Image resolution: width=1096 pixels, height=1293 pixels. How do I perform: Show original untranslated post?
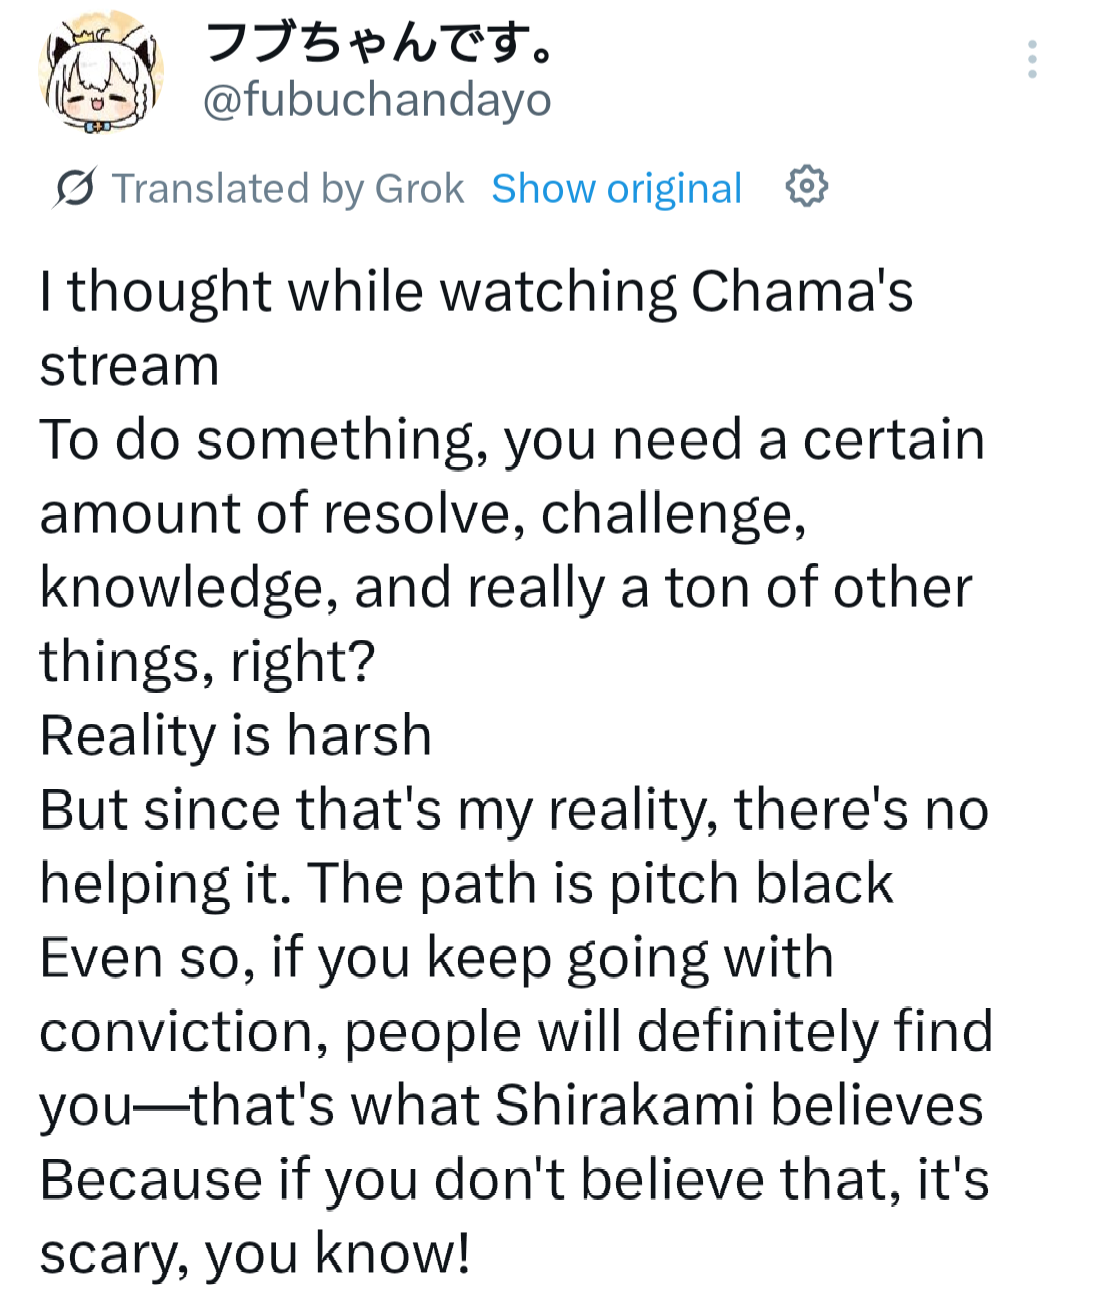coord(616,188)
